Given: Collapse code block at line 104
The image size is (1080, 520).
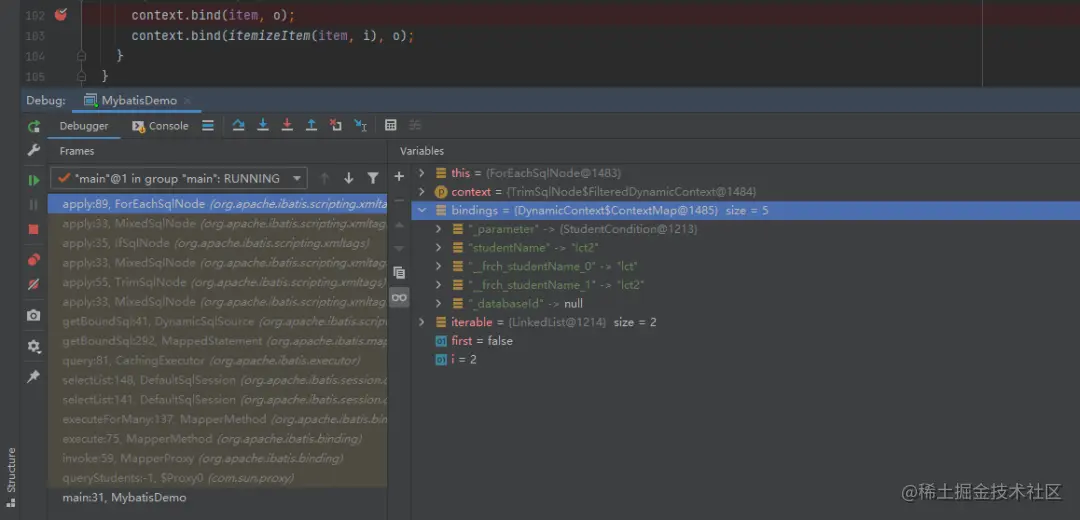Looking at the screenshot, I should 81,55.
